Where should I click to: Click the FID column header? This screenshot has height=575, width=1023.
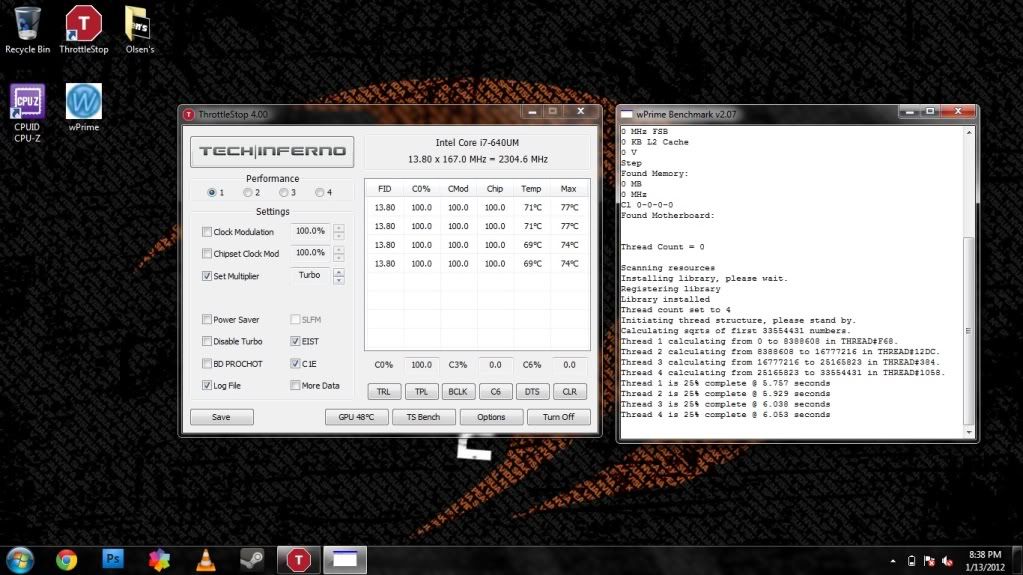click(384, 189)
